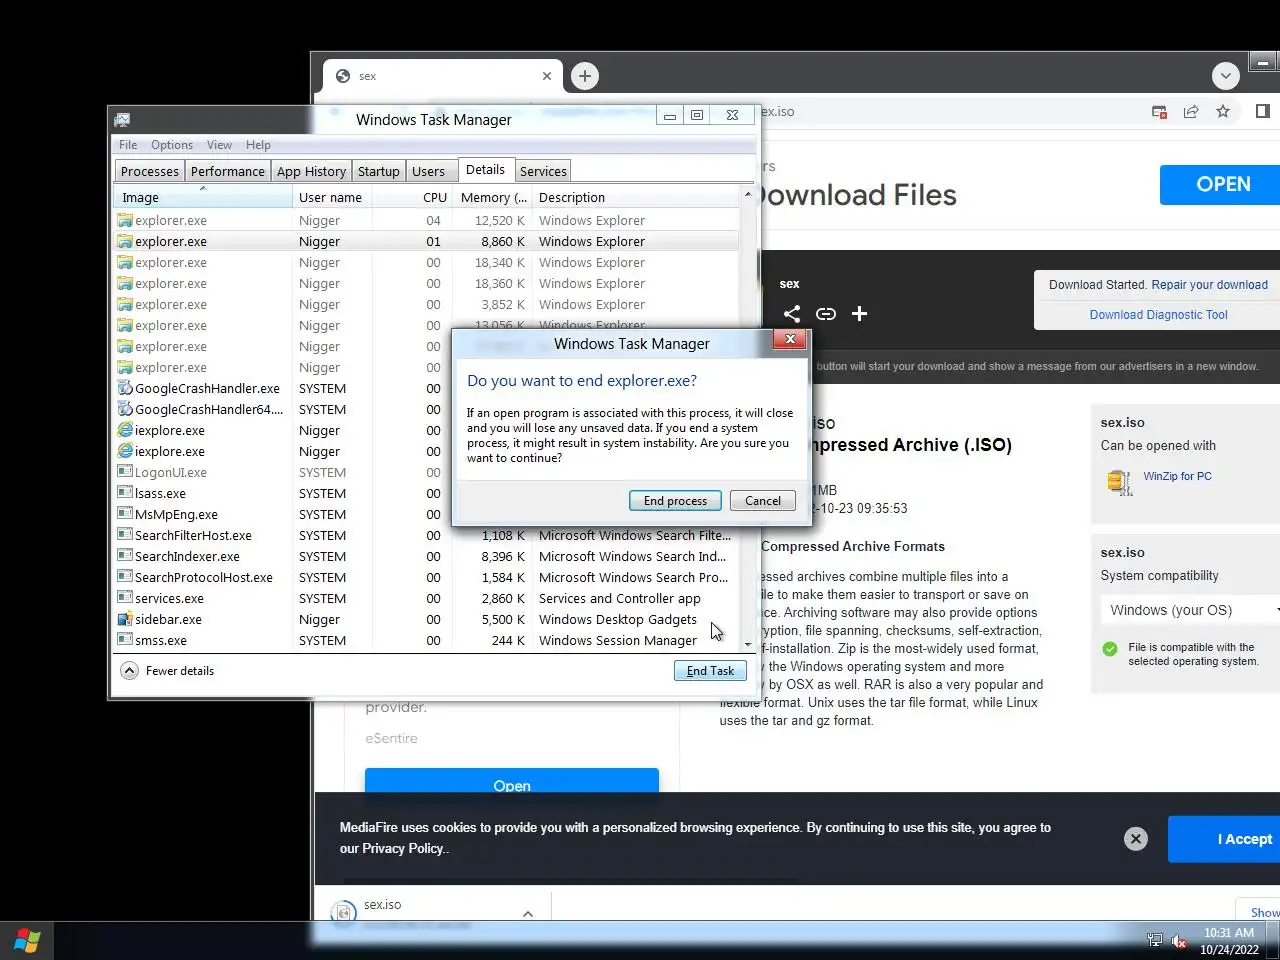
Task: Select the sidebar.exe process icon
Action: [125, 619]
